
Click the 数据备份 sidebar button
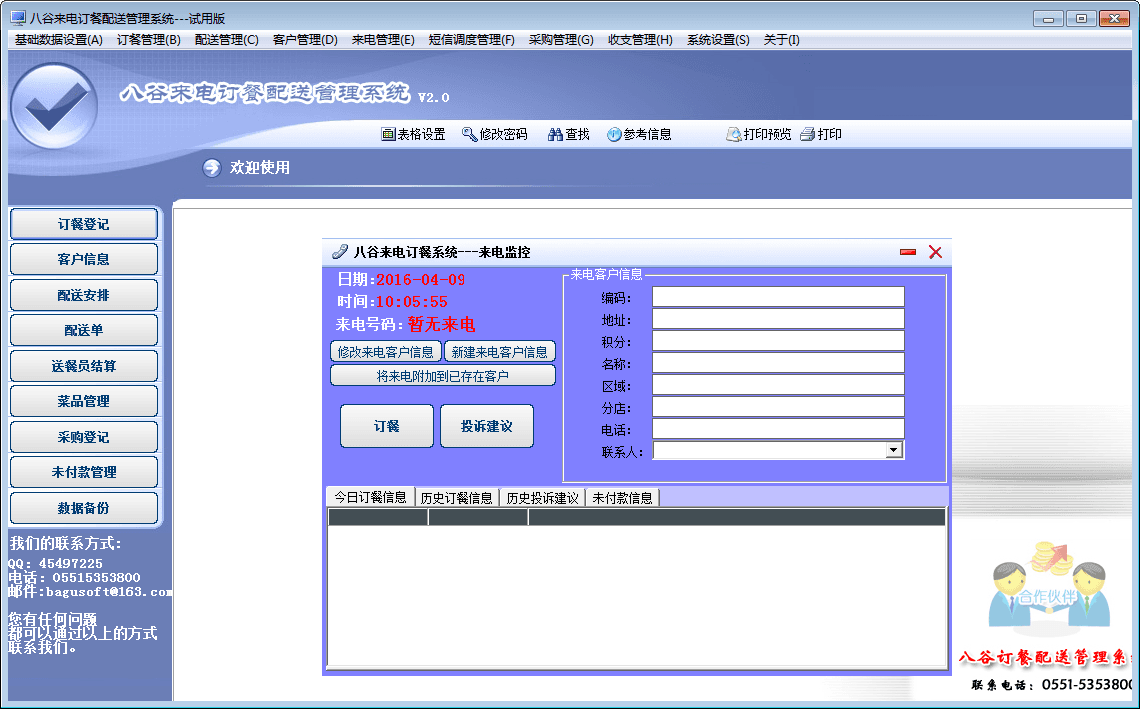tap(84, 508)
